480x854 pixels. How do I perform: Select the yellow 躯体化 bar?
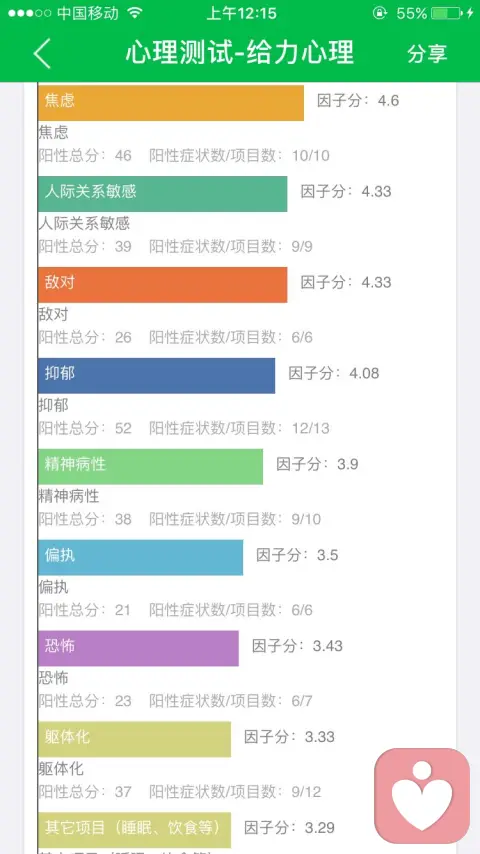click(x=135, y=740)
